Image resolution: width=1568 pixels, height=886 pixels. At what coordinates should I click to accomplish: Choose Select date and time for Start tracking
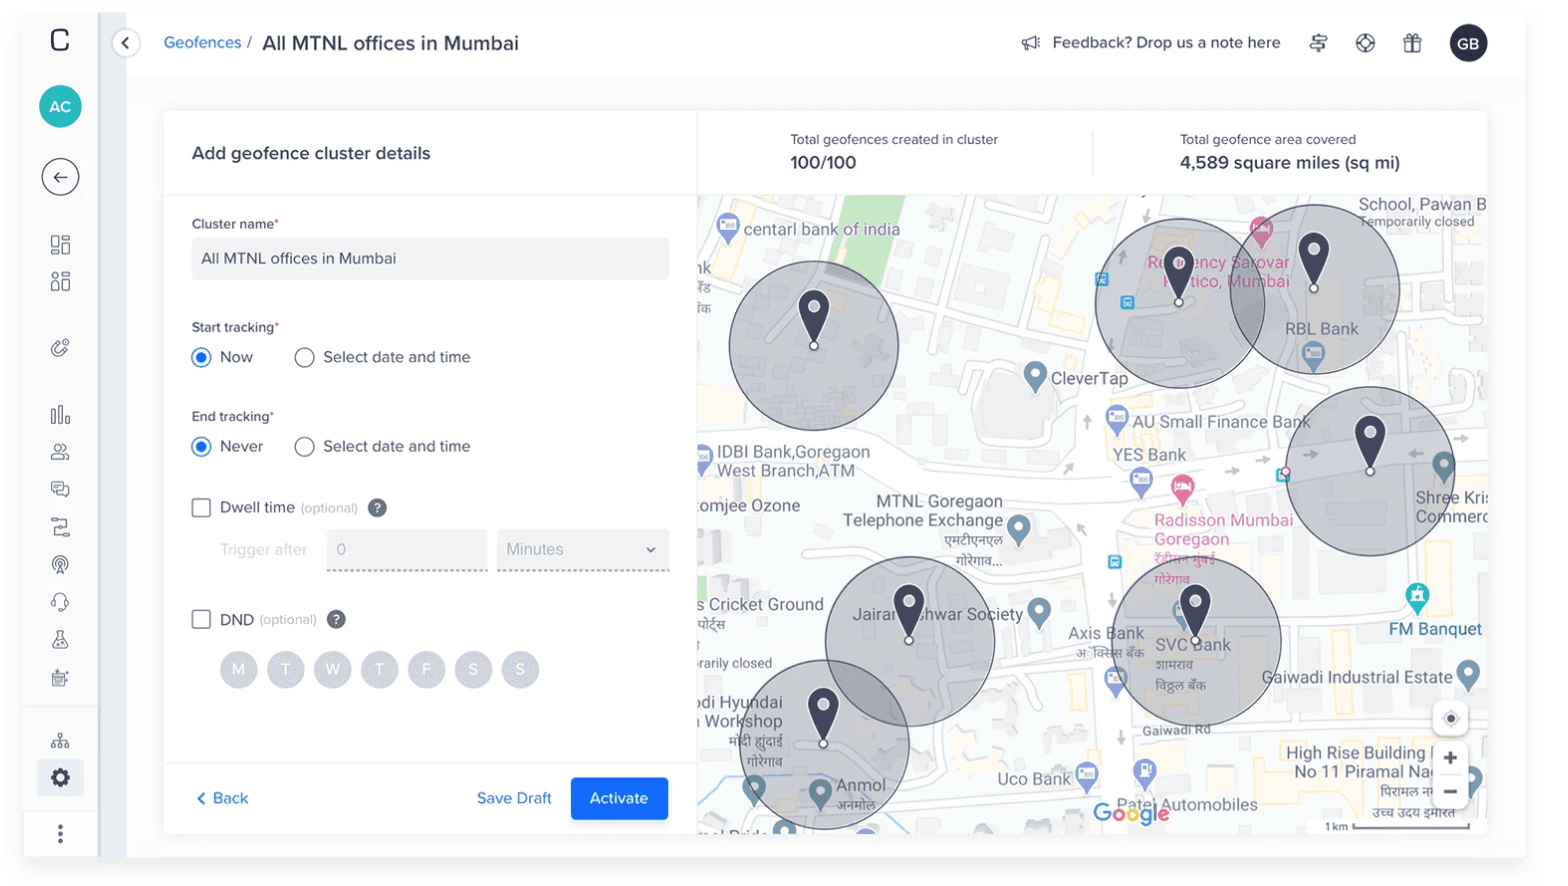point(304,357)
